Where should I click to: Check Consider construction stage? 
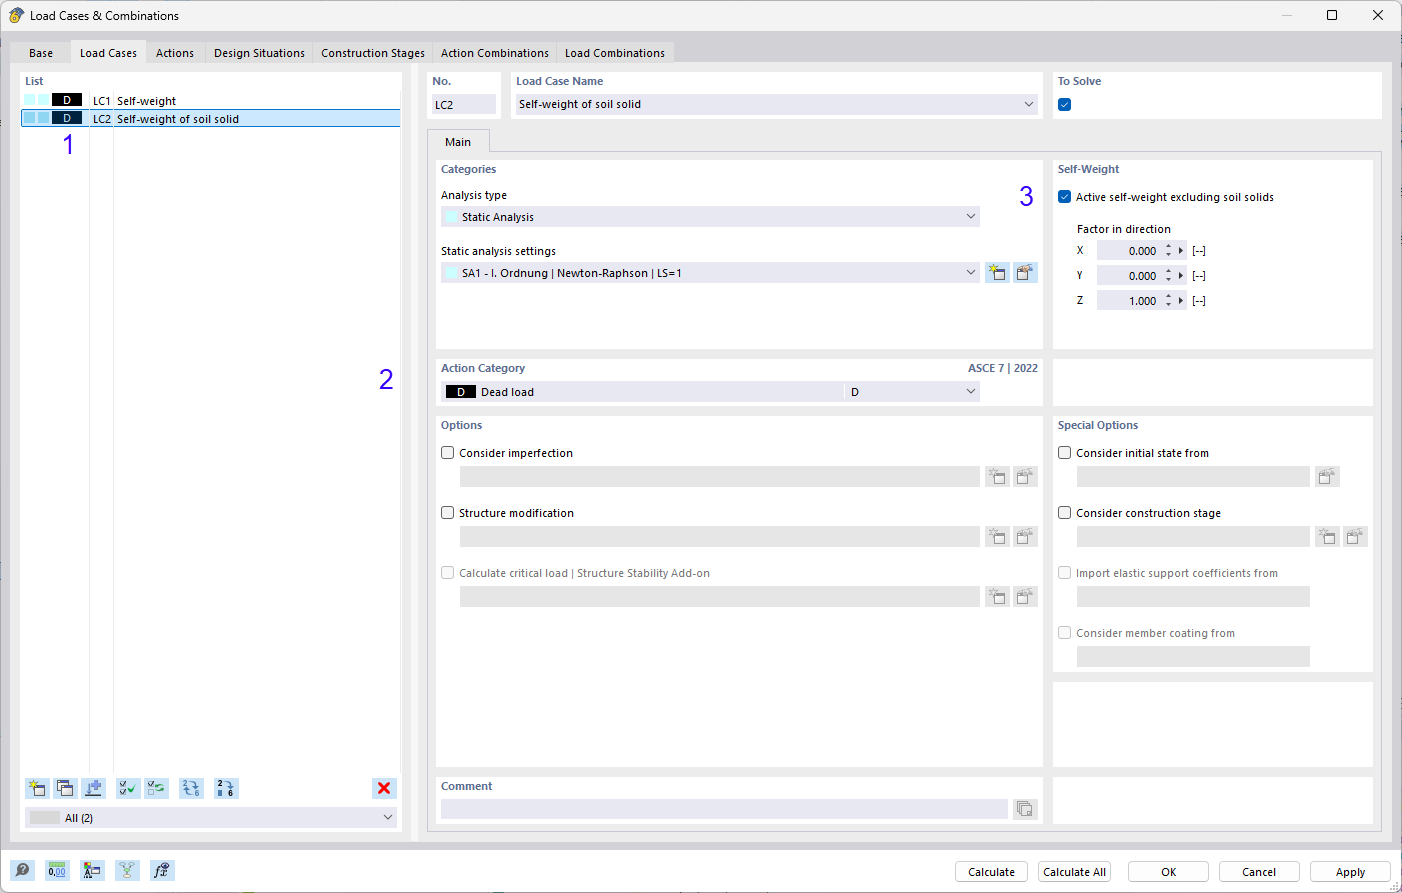(1065, 513)
